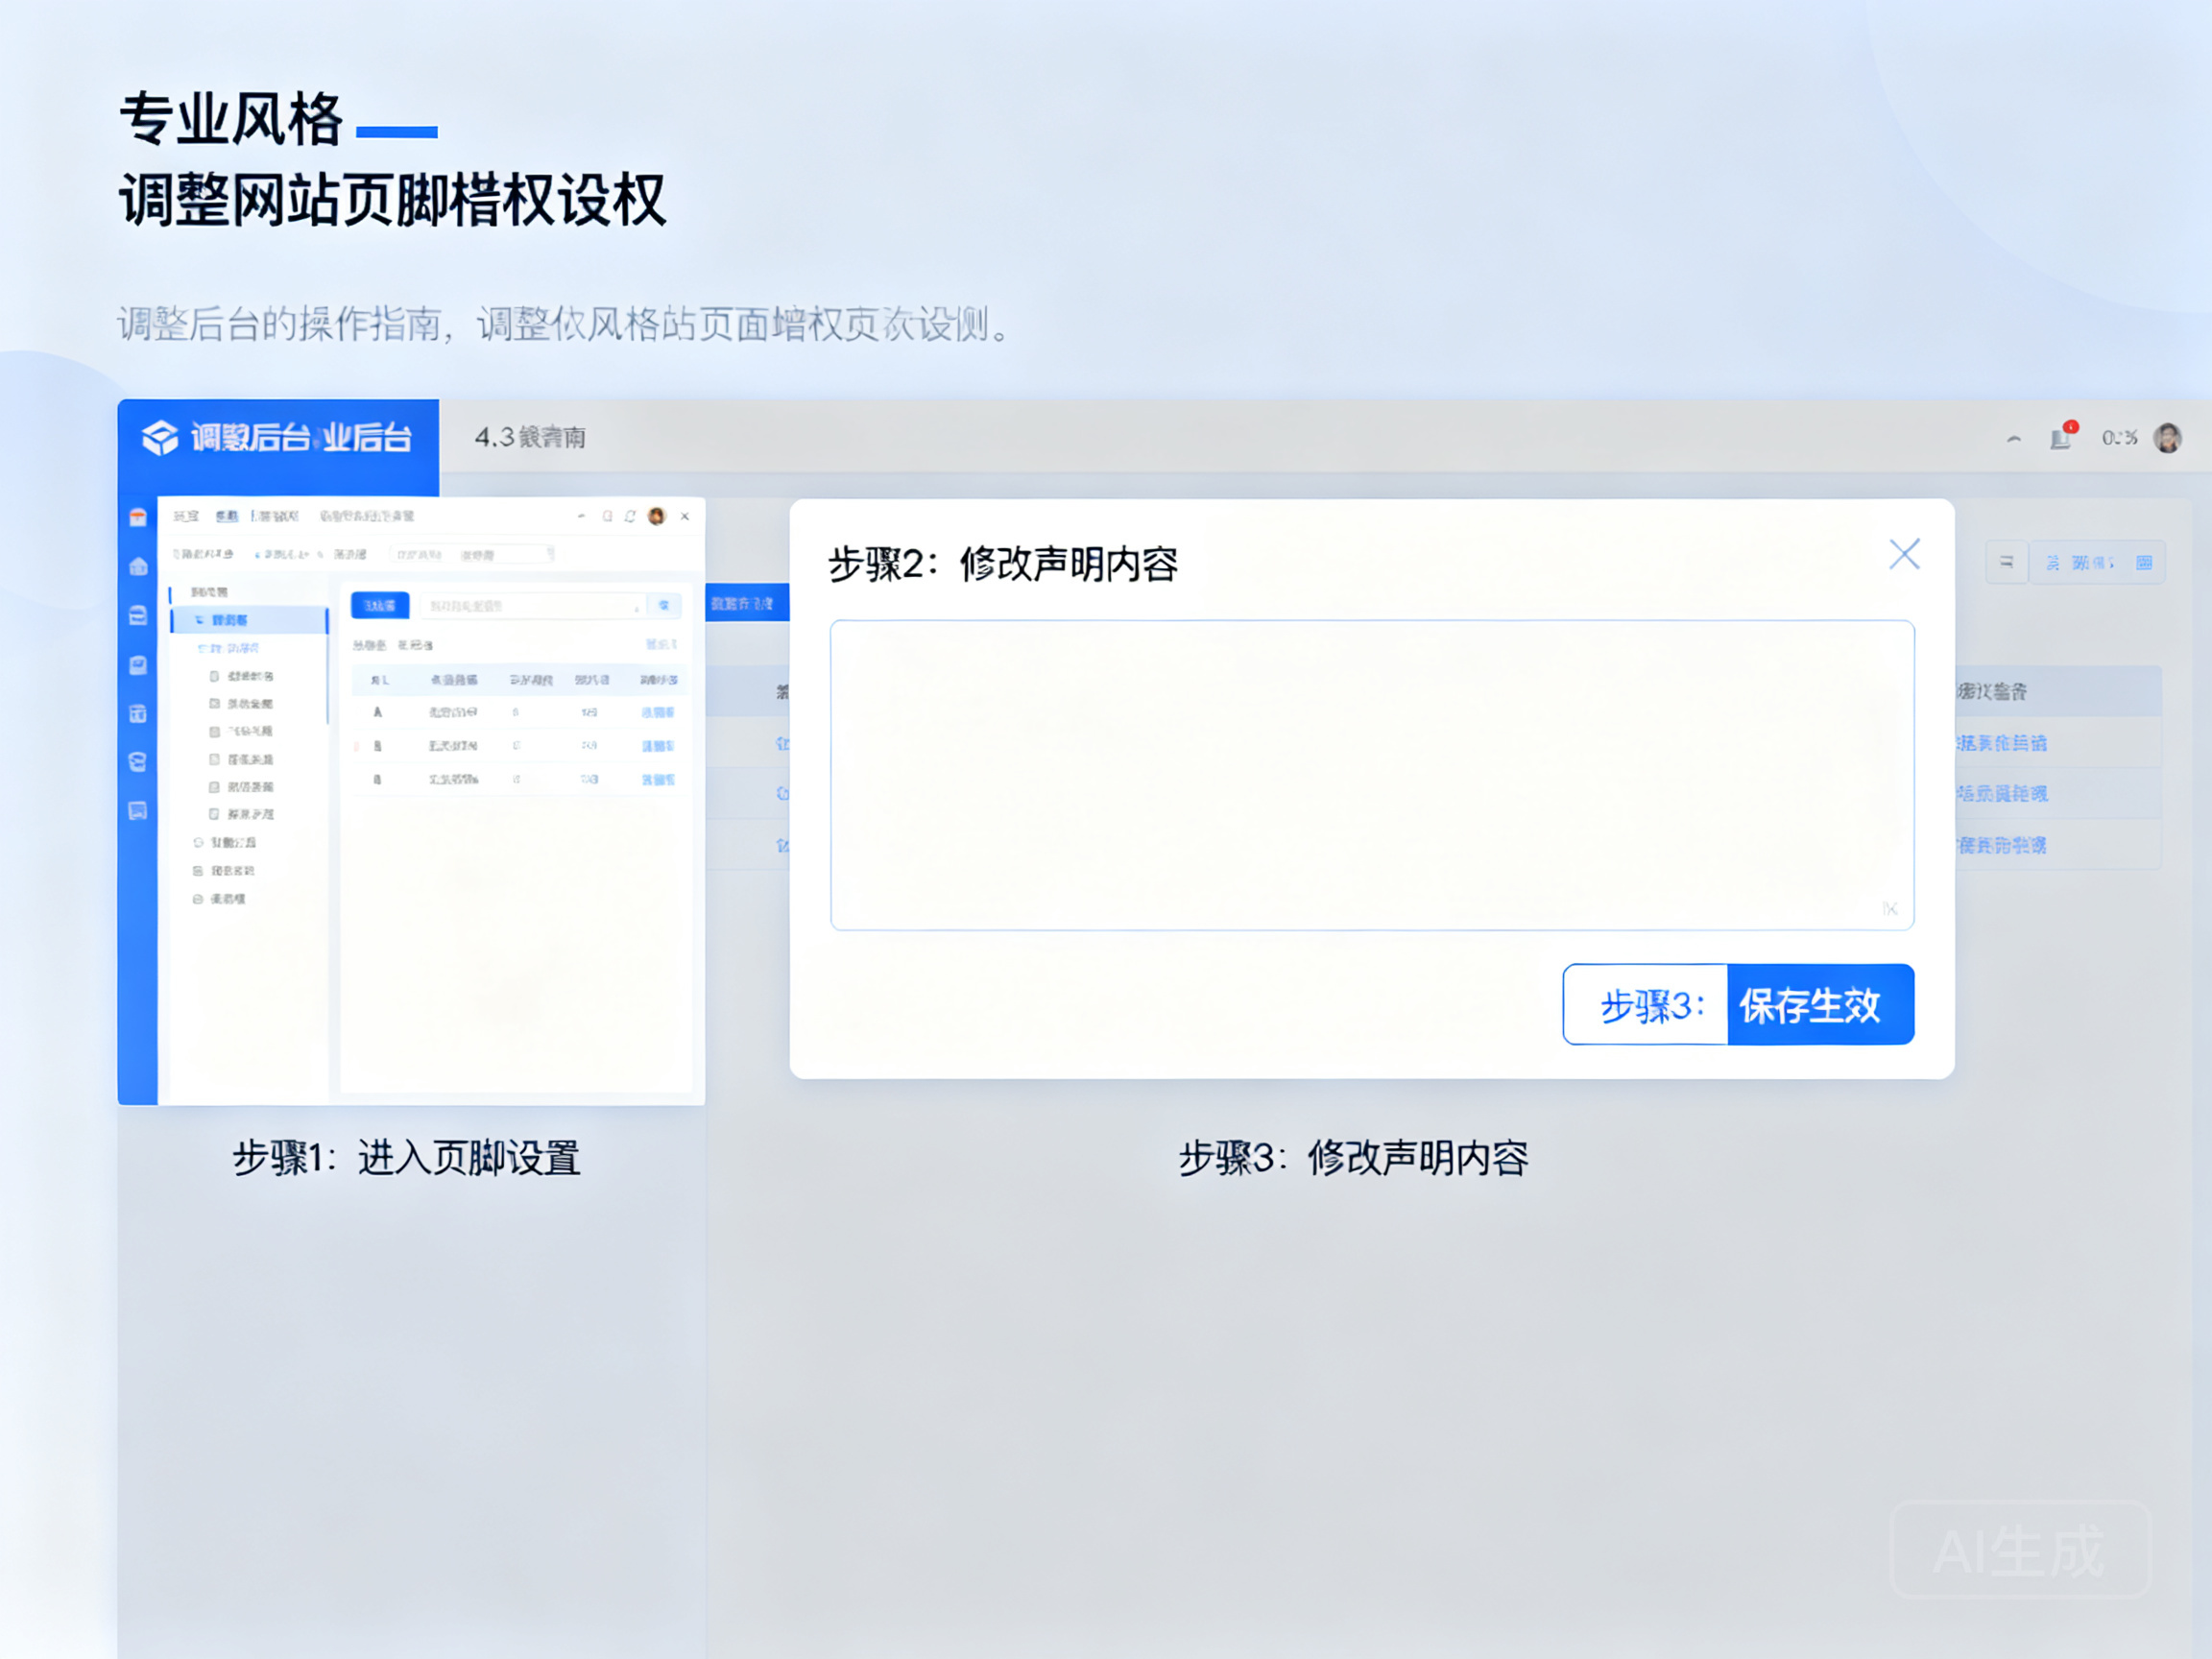Viewport: 2212px width, 1659px height.
Task: Select the blue highlighted tree item
Action: [249, 620]
